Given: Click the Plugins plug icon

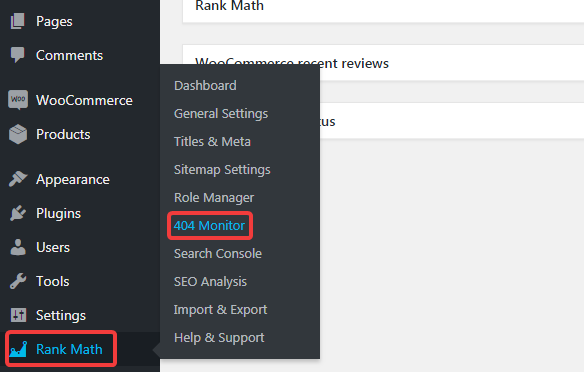Looking at the screenshot, I should (x=18, y=213).
